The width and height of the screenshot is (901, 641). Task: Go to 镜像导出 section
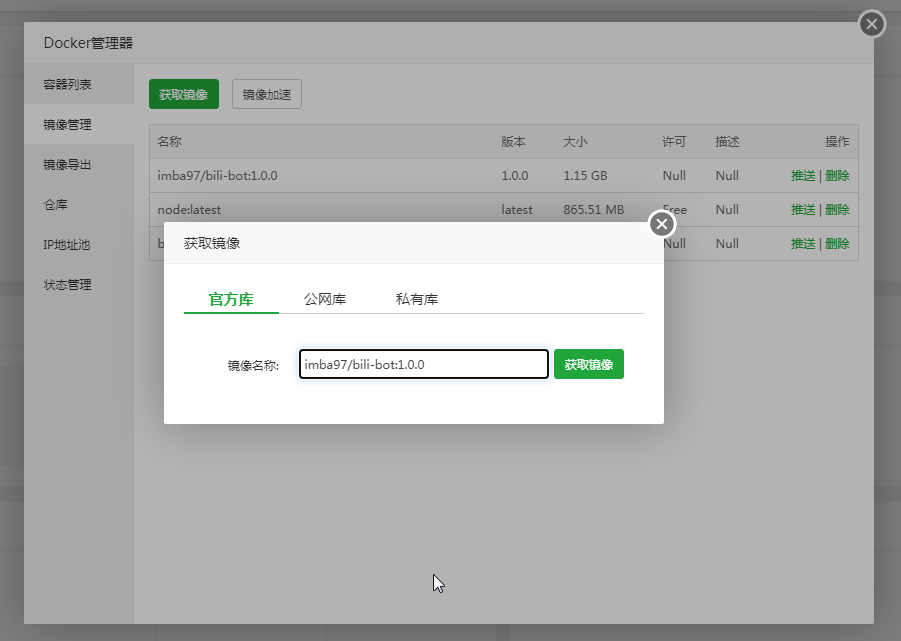68,165
